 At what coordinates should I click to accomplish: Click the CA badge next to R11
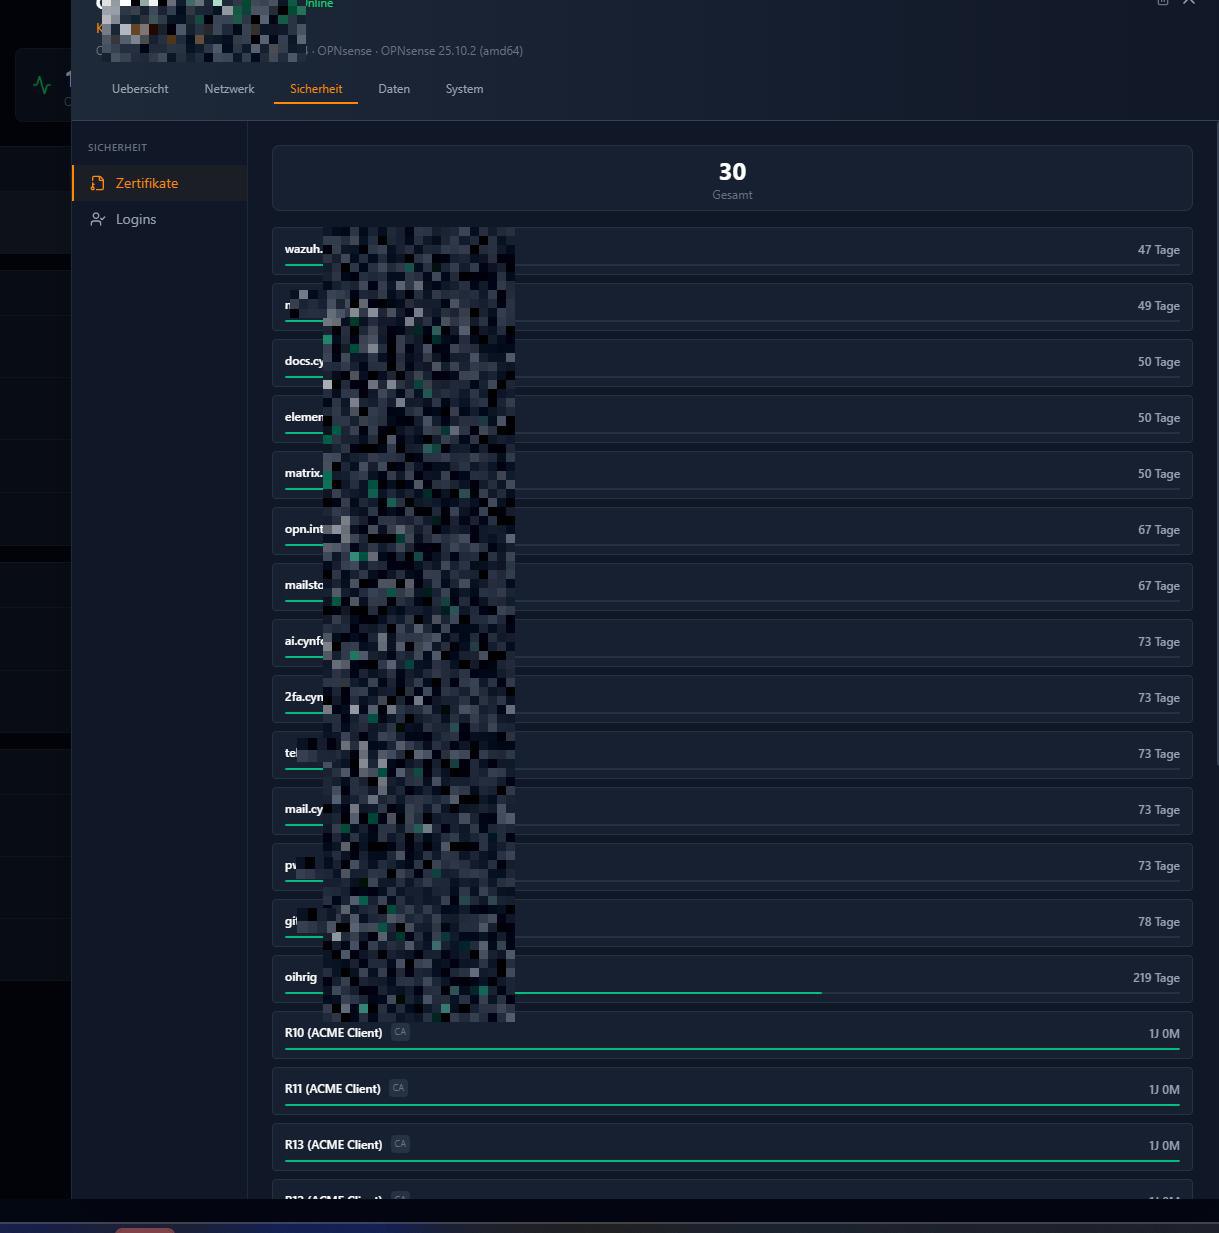point(398,1088)
